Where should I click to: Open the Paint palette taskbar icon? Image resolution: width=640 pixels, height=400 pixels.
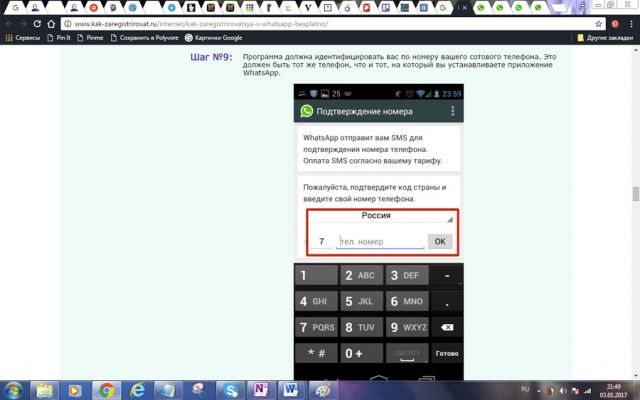coord(322,391)
